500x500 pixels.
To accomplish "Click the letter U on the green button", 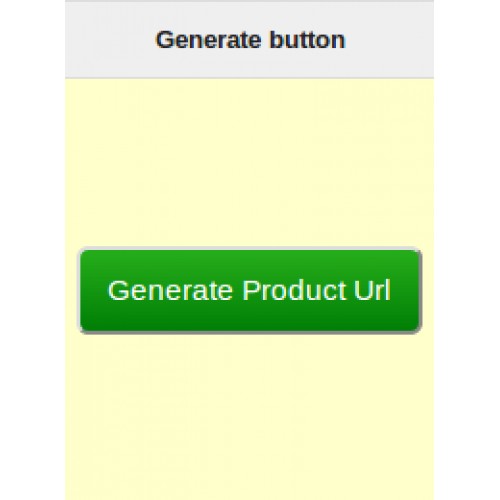I will point(363,290).
